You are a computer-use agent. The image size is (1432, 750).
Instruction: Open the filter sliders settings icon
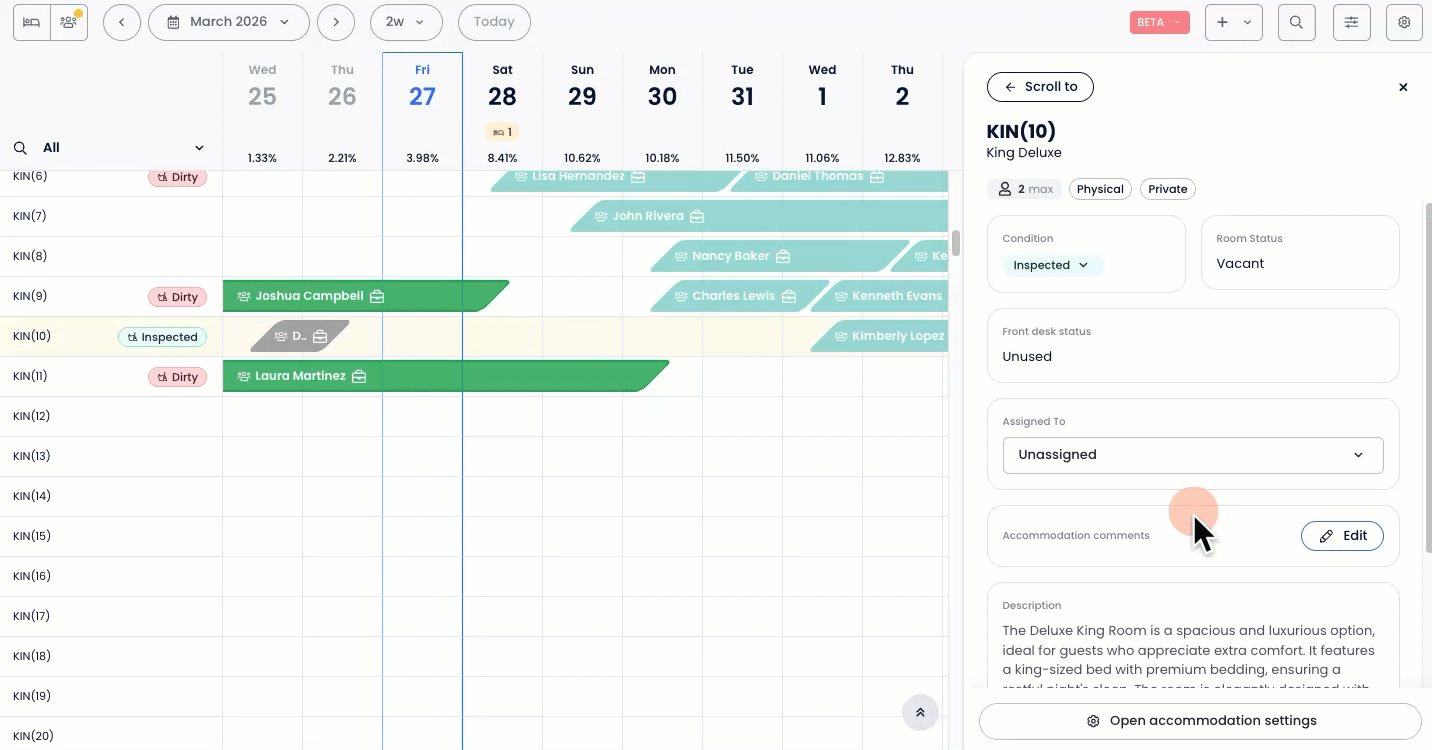[1351, 22]
